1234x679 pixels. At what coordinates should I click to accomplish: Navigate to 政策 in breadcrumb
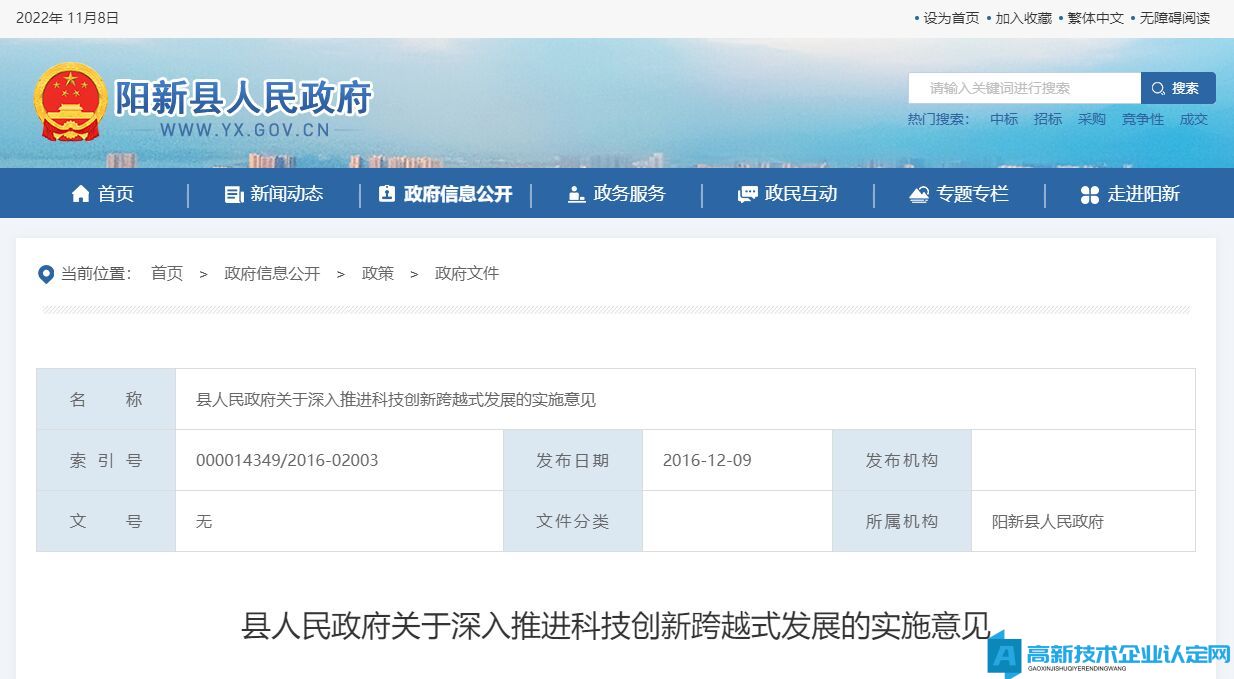pos(378,273)
